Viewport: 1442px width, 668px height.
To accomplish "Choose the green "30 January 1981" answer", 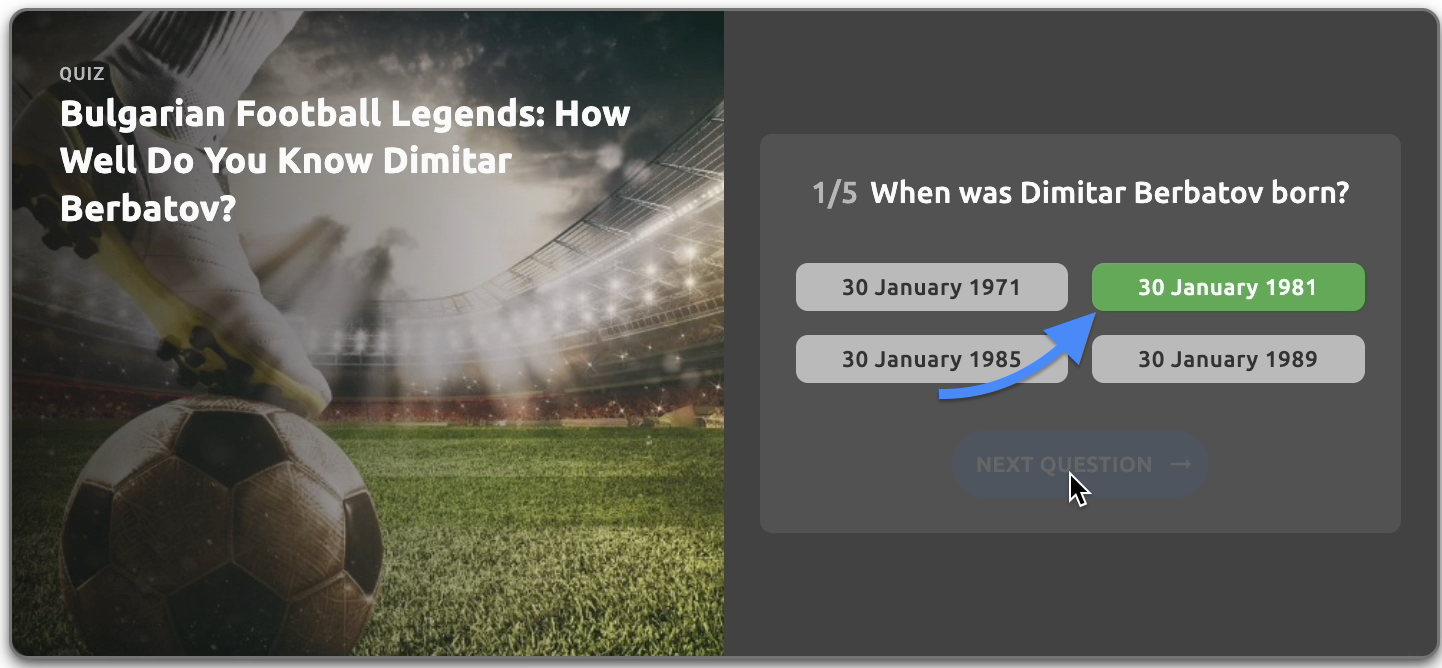I will coord(1227,287).
